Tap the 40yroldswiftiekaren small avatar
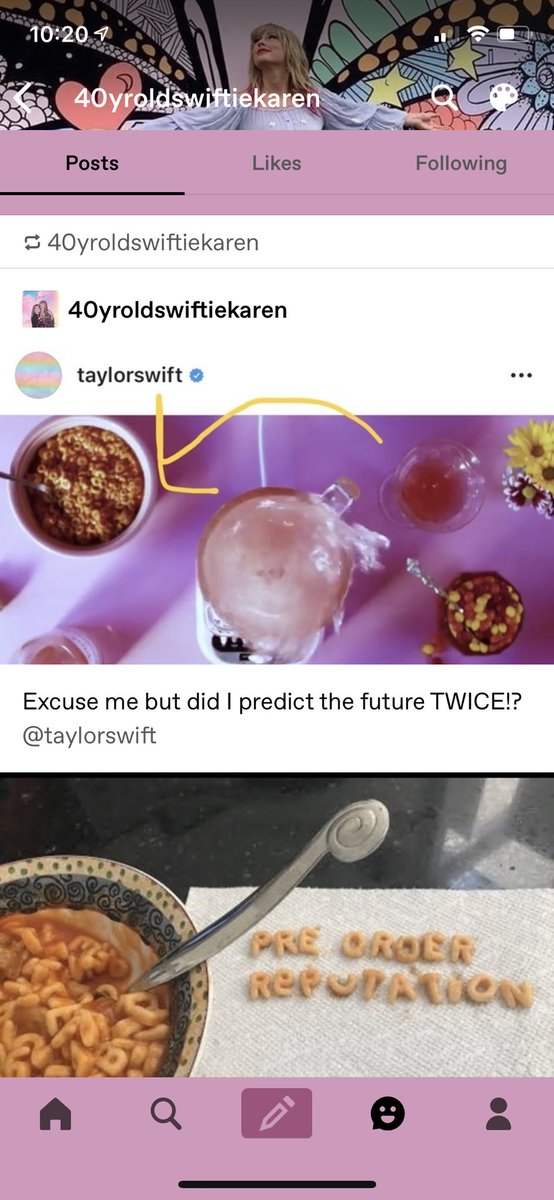The height and width of the screenshot is (1200, 554). pyautogui.click(x=40, y=309)
